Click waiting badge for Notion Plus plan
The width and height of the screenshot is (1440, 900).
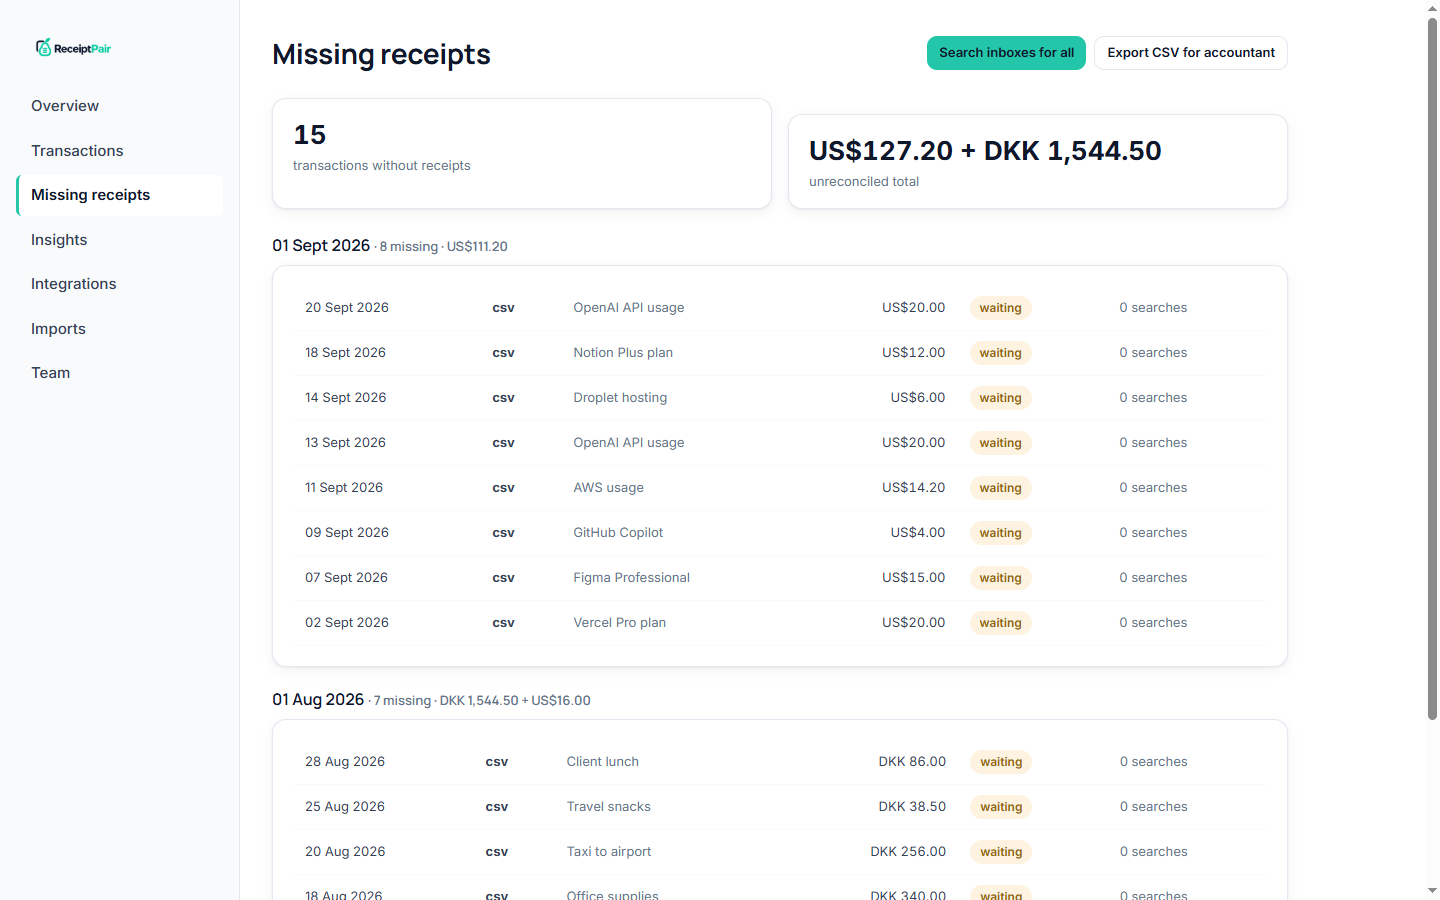coord(1000,353)
